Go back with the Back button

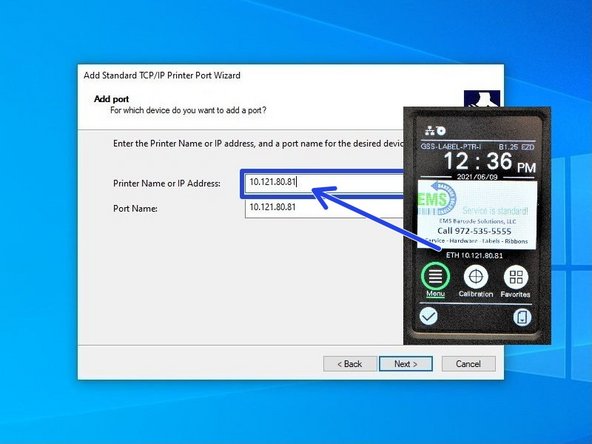[x=350, y=364]
